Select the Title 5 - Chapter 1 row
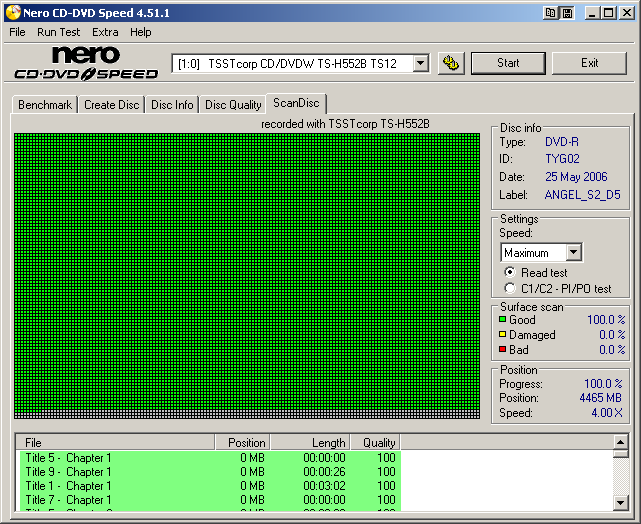 (x=210, y=457)
